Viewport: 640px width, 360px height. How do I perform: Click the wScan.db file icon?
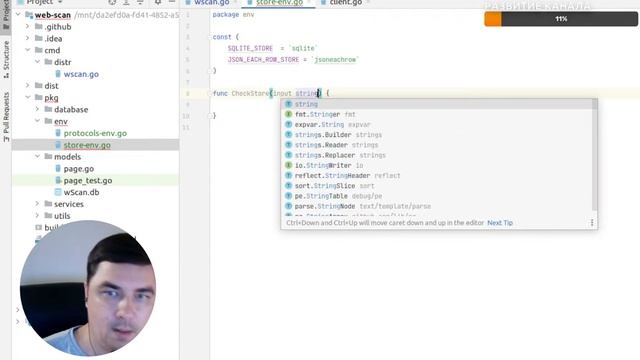(x=58, y=192)
